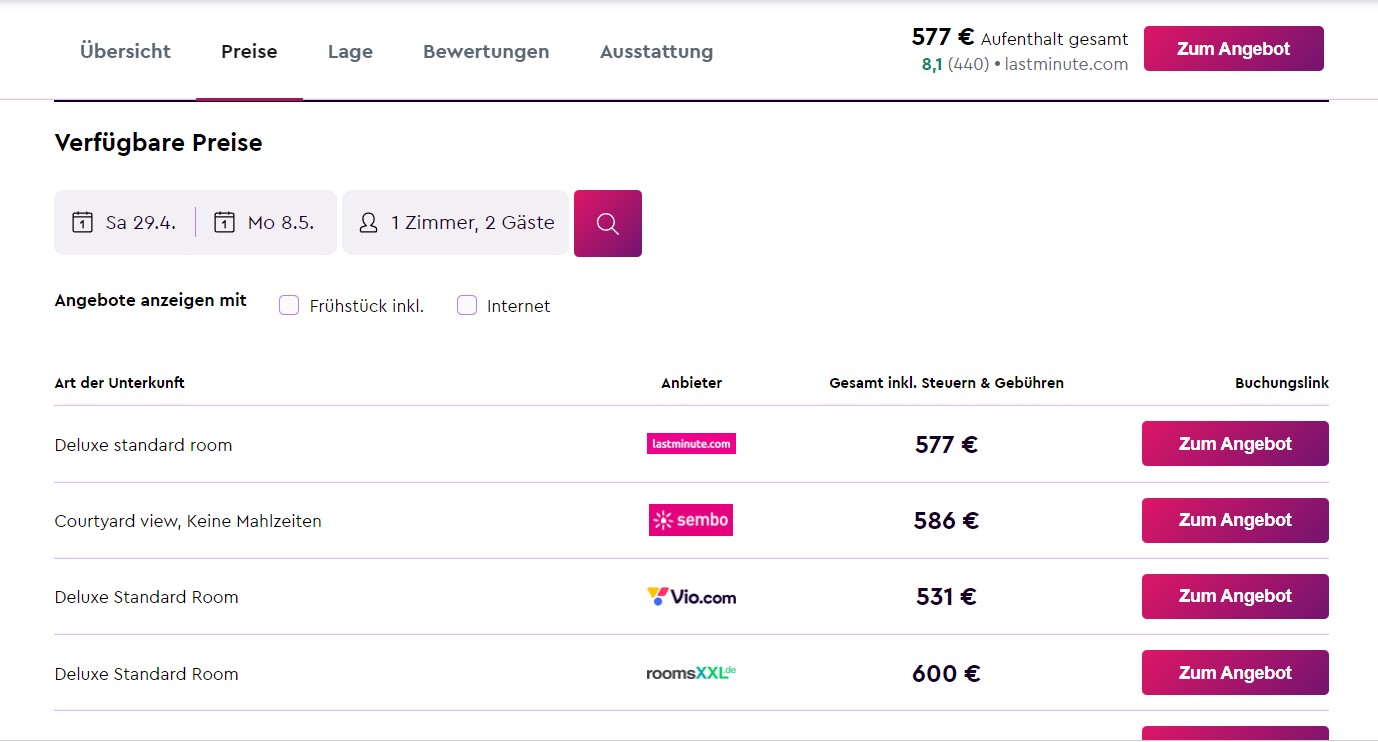The width and height of the screenshot is (1378, 742).
Task: Click the 600 € price
Action: pyautogui.click(x=946, y=673)
